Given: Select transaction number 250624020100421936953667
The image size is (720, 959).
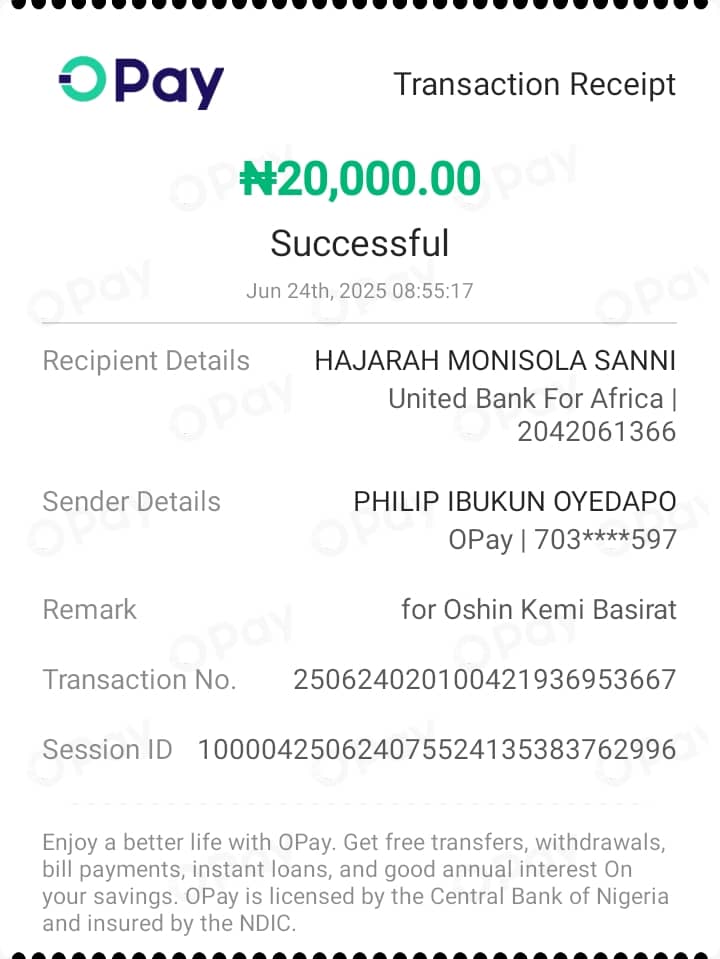Looking at the screenshot, I should click(485, 679).
